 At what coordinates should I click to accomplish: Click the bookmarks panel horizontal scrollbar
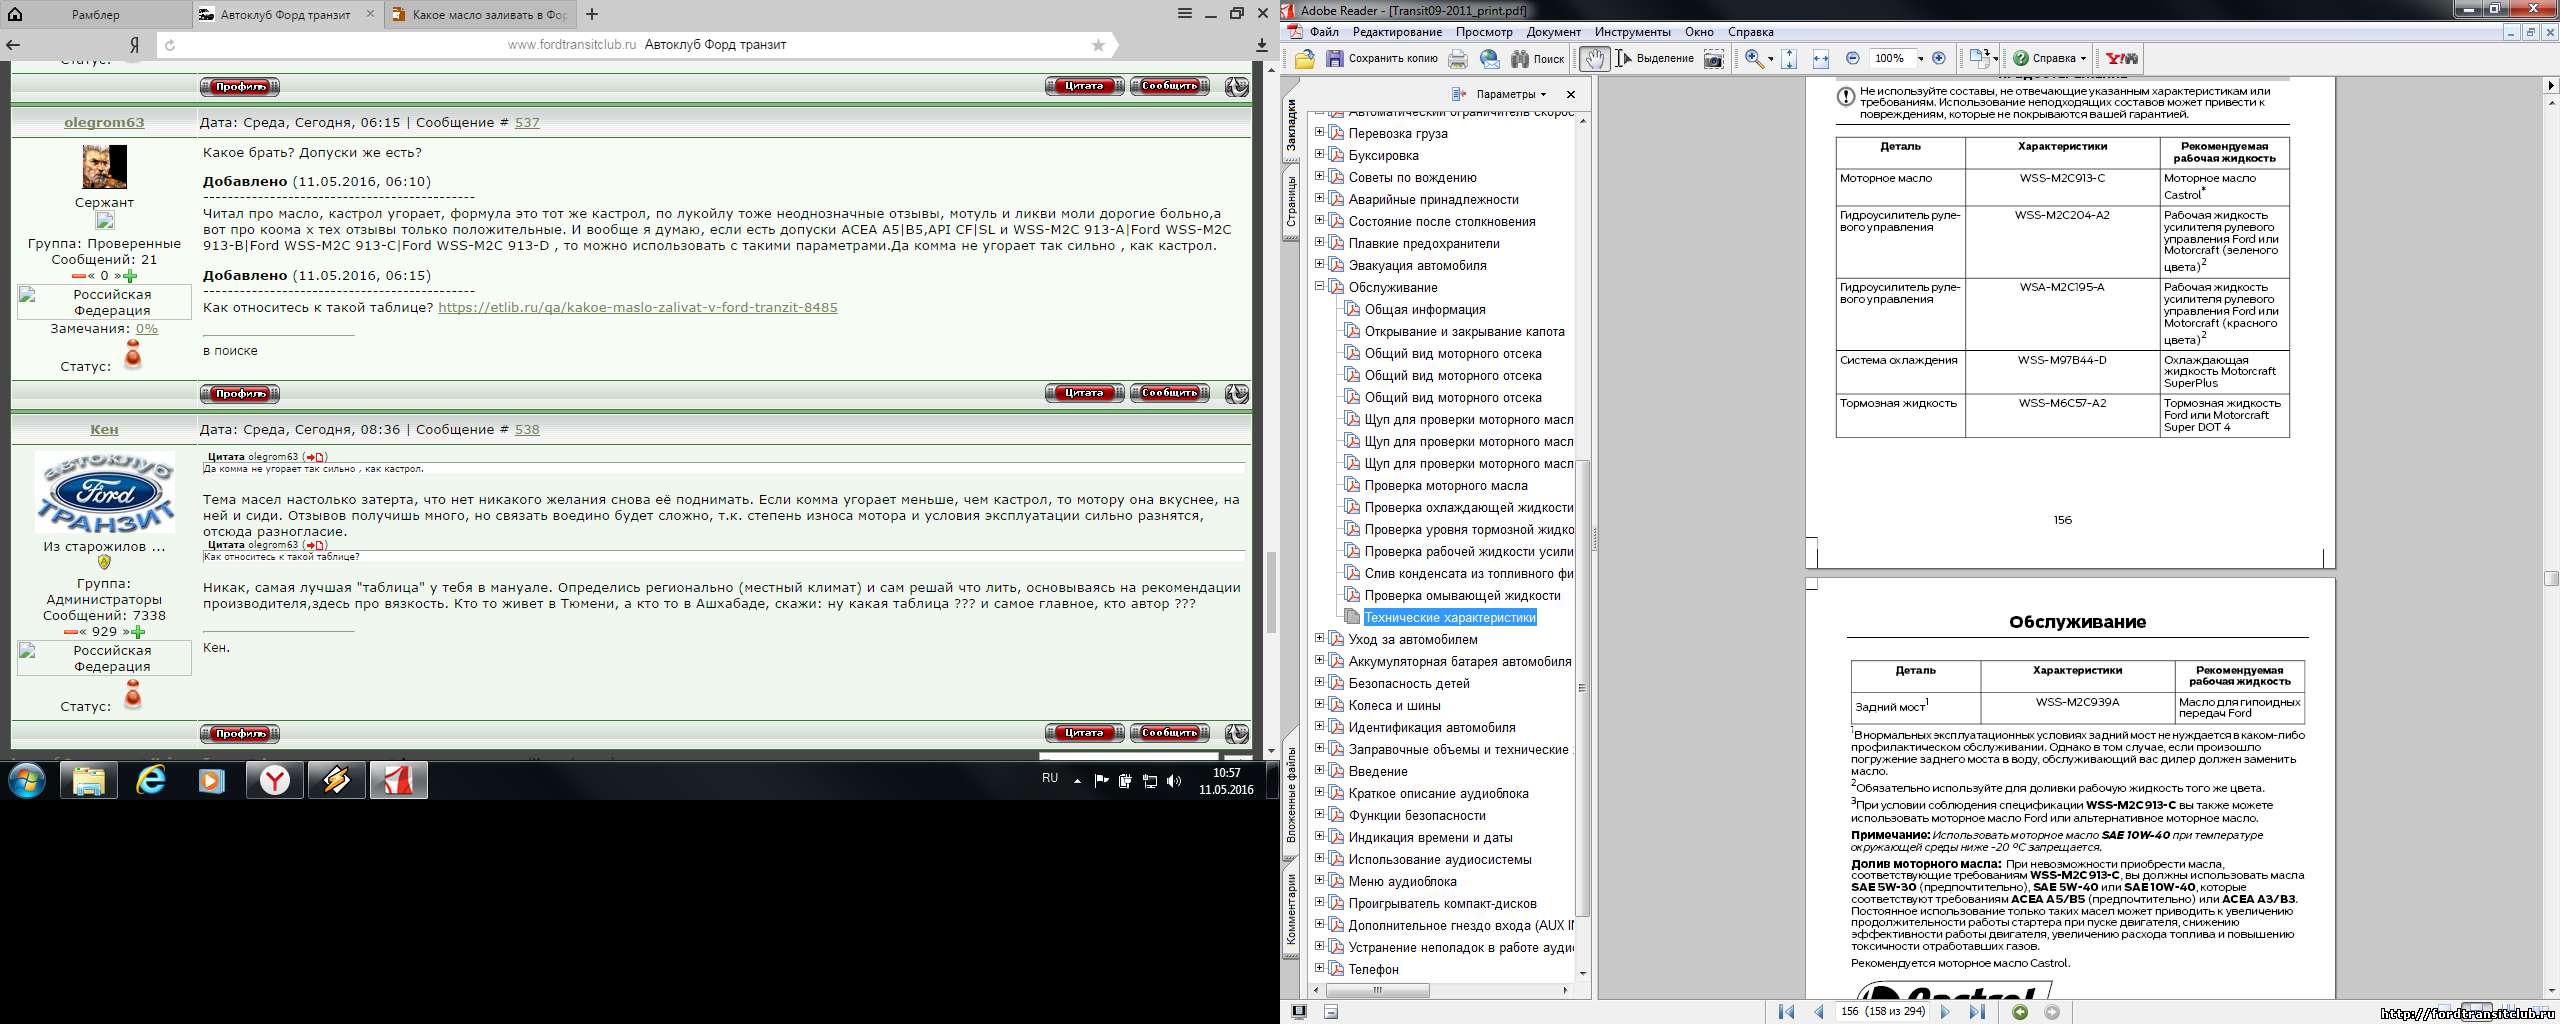(x=1378, y=990)
